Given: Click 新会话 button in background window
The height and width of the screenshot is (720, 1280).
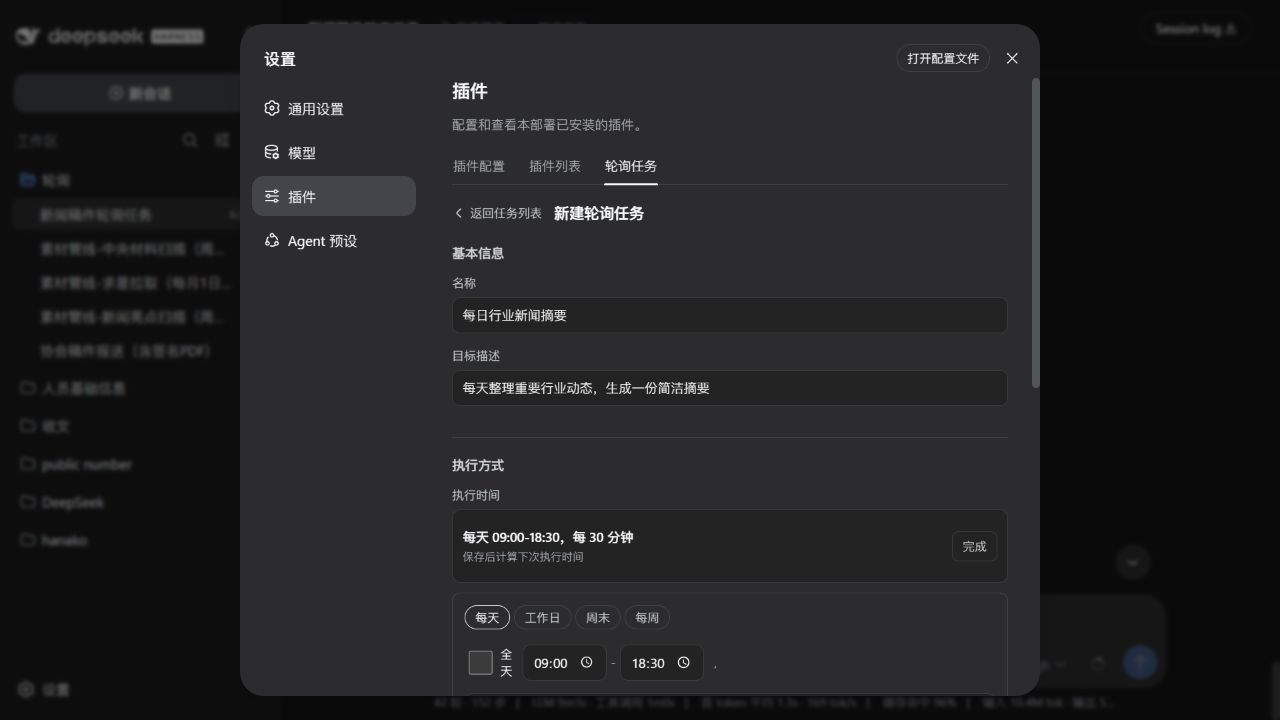Looking at the screenshot, I should [x=140, y=93].
